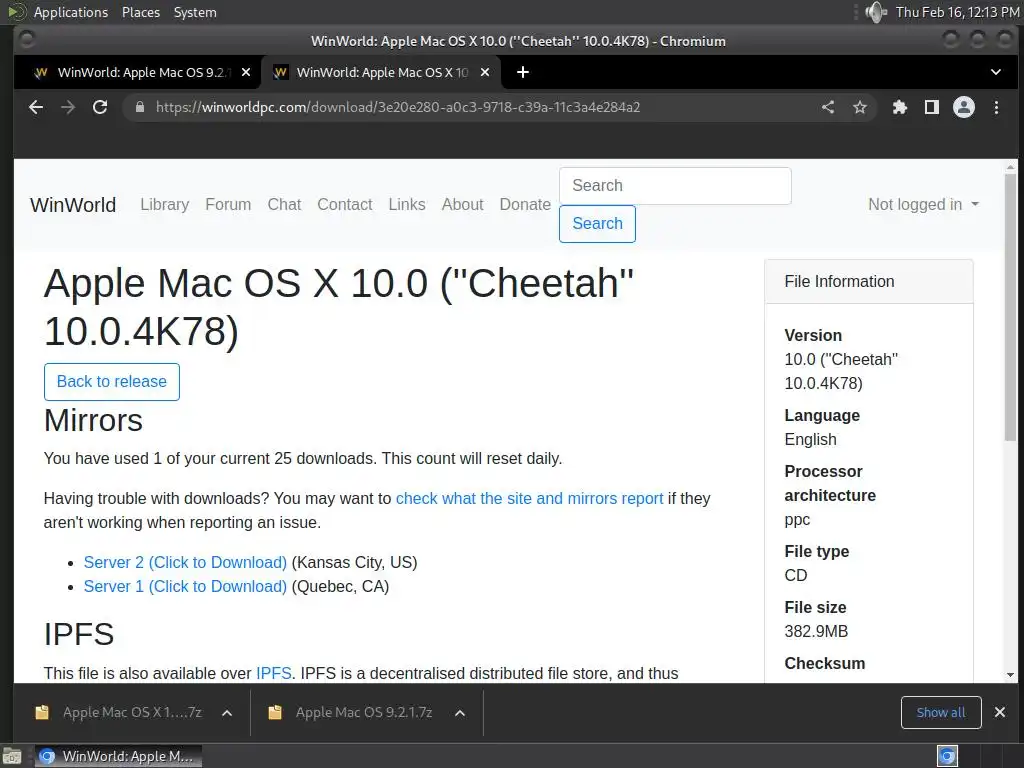Viewport: 1024px width, 768px height.
Task: Bookmark this page with the star
Action: [x=860, y=107]
